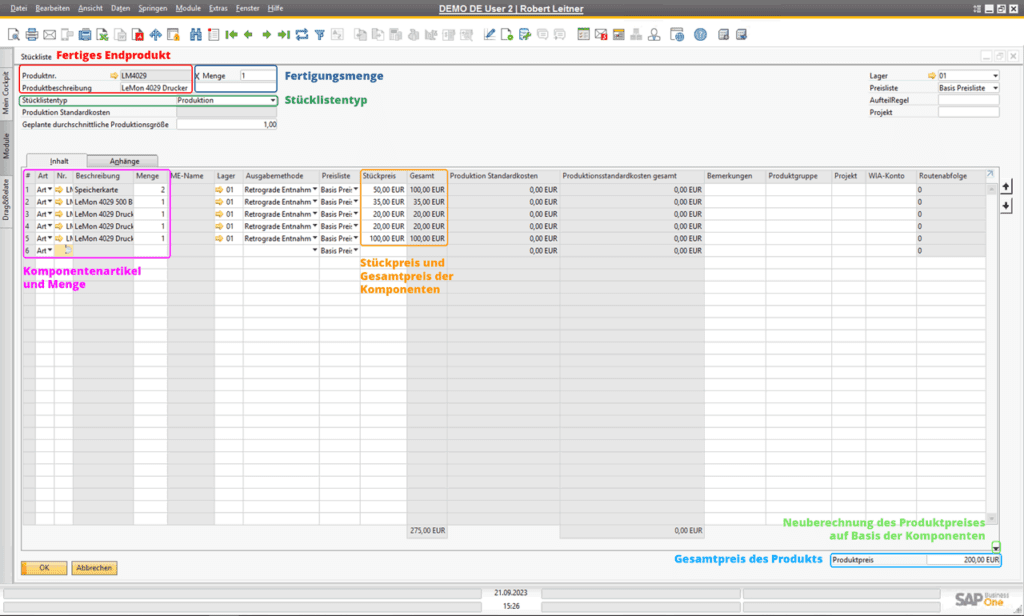Click the Abbrechen button
The image size is (1024, 616).
point(94,568)
